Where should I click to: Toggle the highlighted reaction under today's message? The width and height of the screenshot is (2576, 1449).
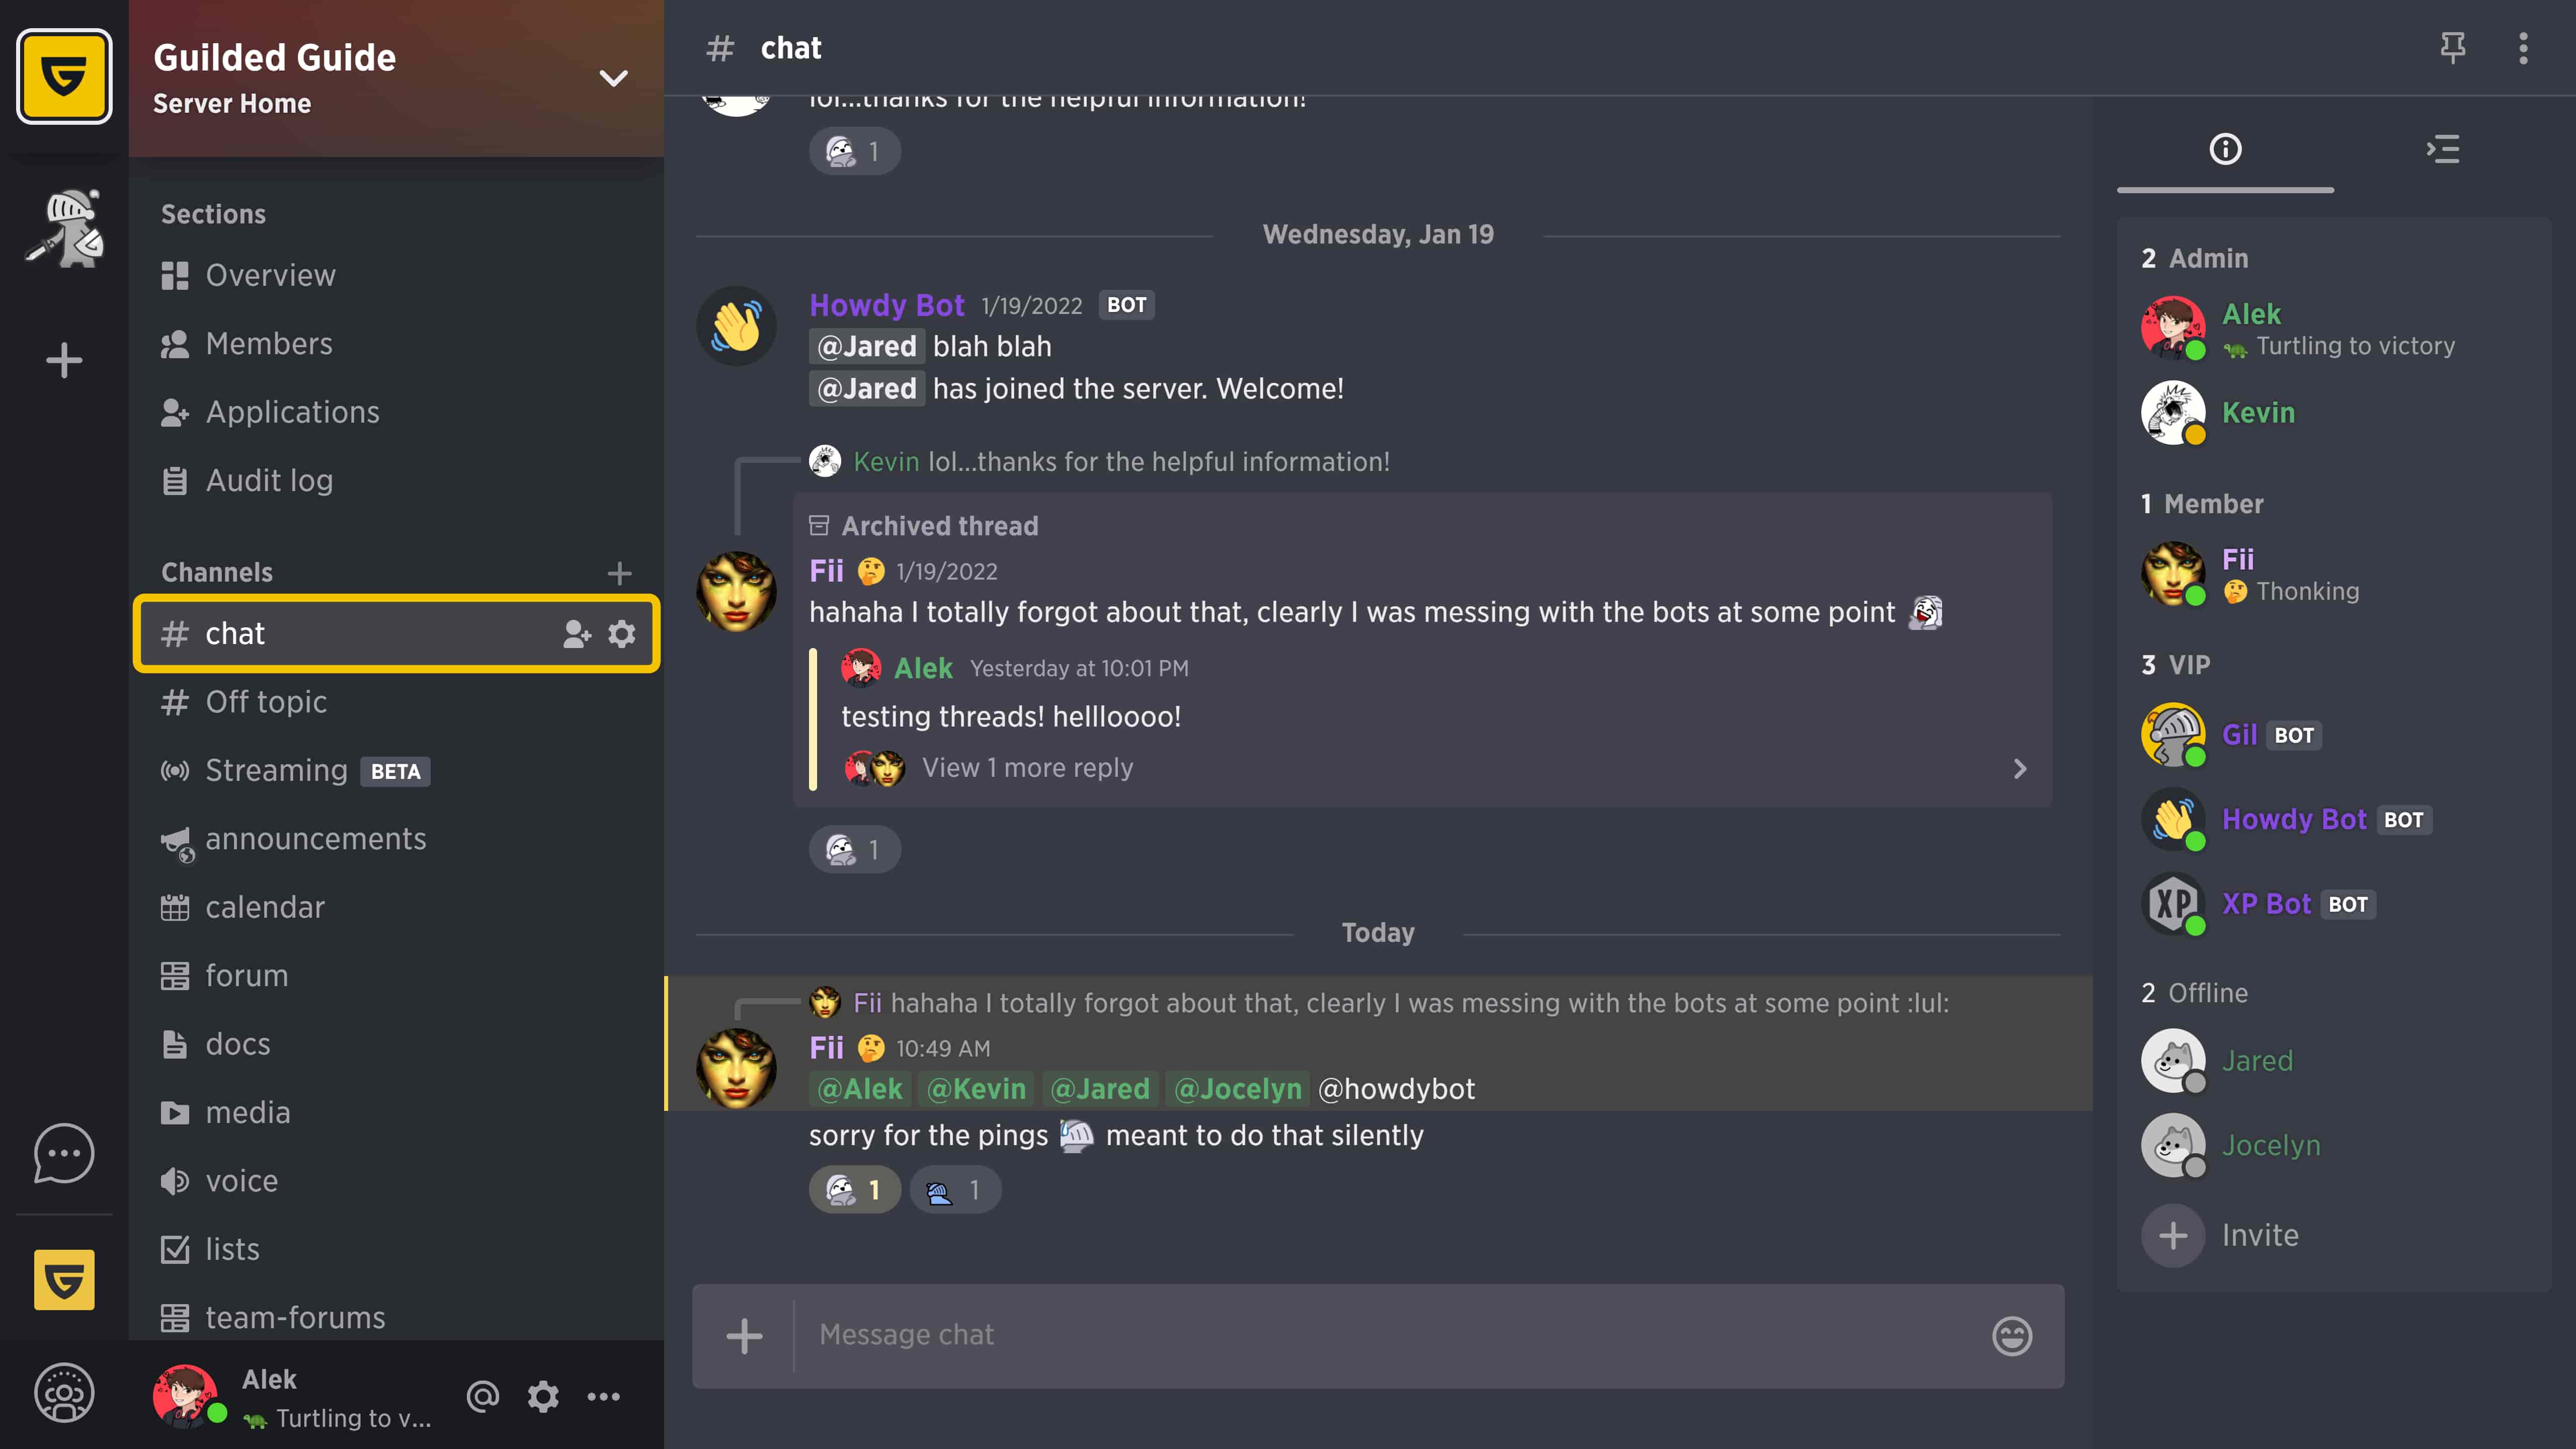[x=854, y=1190]
